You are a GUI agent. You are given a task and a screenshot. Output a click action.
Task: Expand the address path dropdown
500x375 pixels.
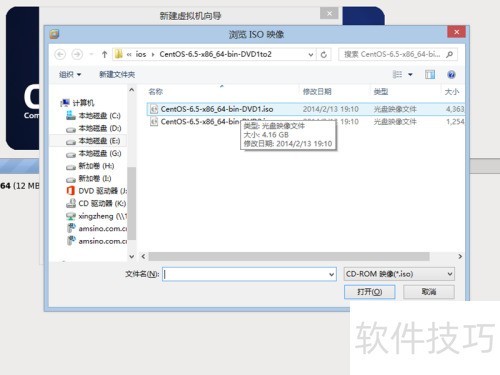coord(311,55)
